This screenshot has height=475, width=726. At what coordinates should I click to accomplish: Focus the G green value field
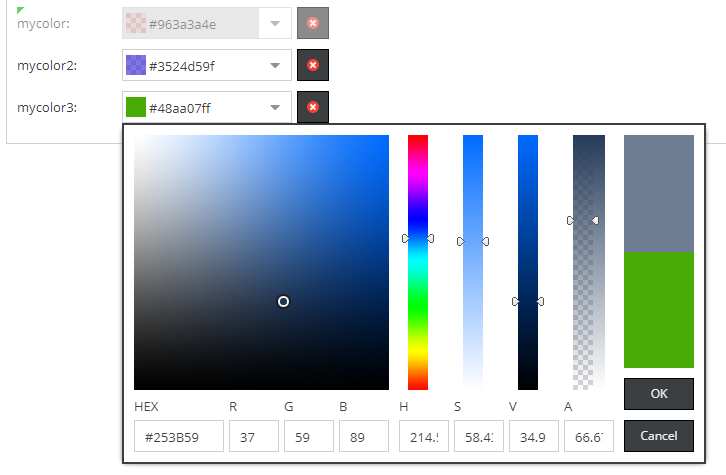308,437
